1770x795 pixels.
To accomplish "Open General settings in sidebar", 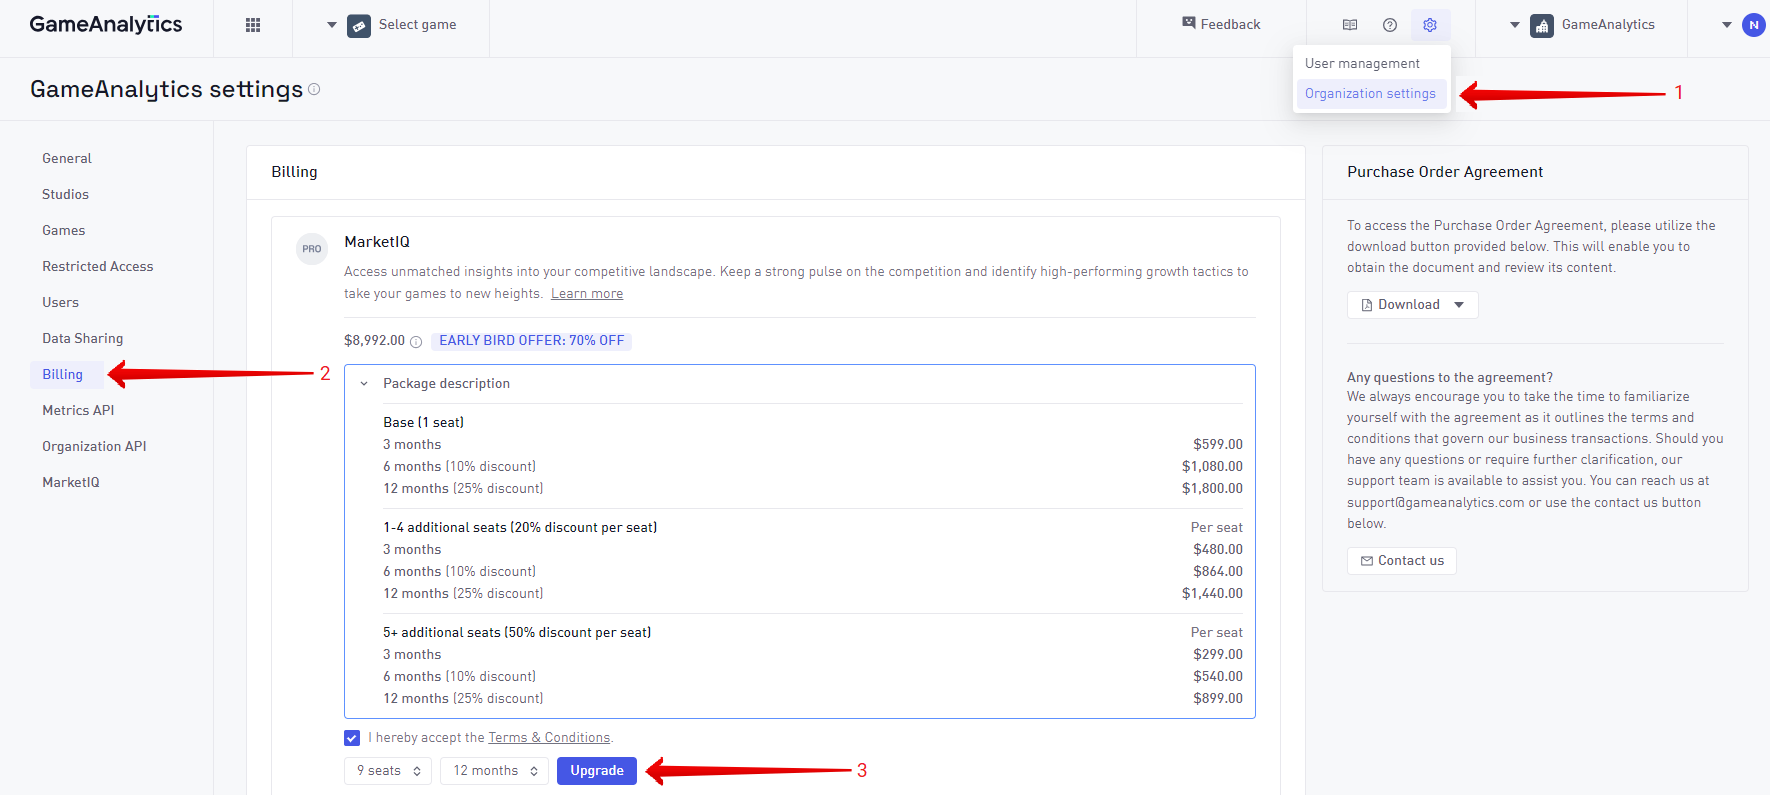I will (x=67, y=158).
